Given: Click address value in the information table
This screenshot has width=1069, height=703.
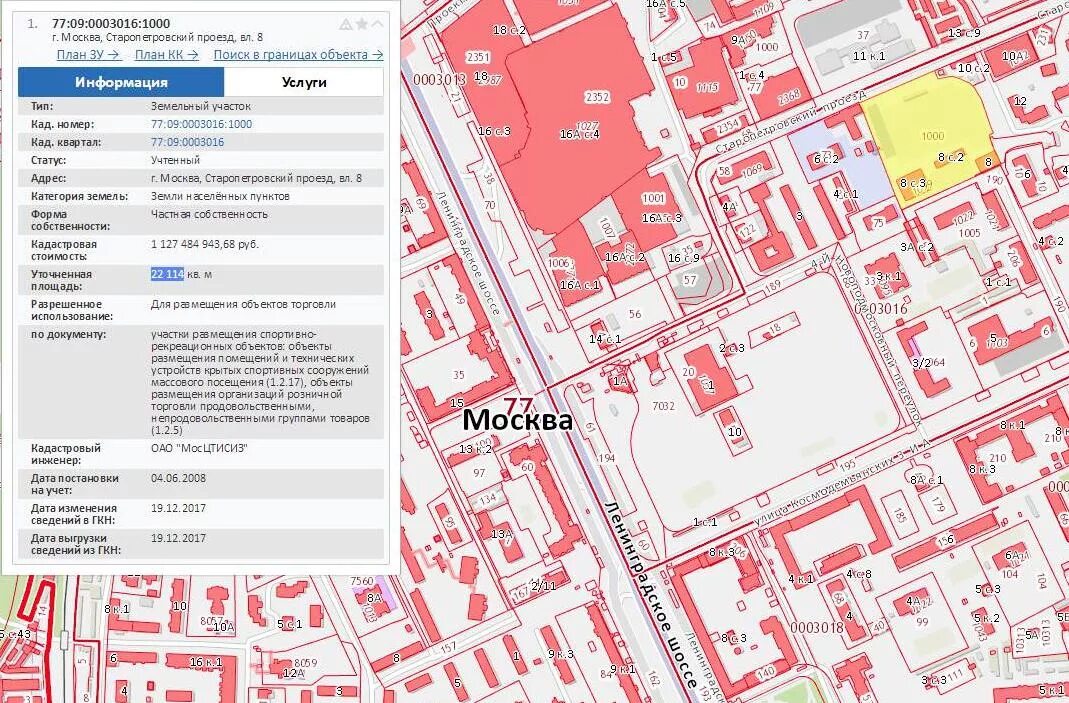Looking at the screenshot, I should click(x=256, y=178).
